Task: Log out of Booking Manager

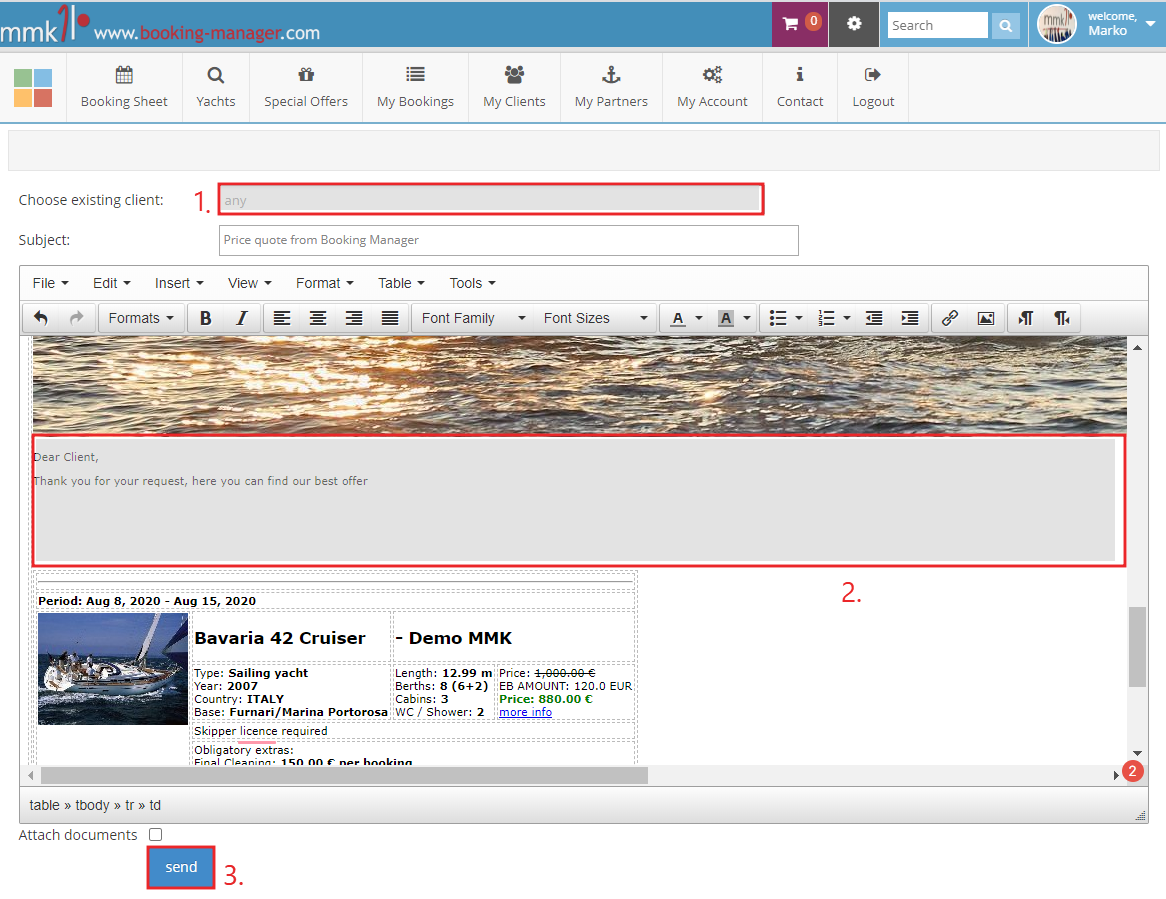Action: point(873,87)
